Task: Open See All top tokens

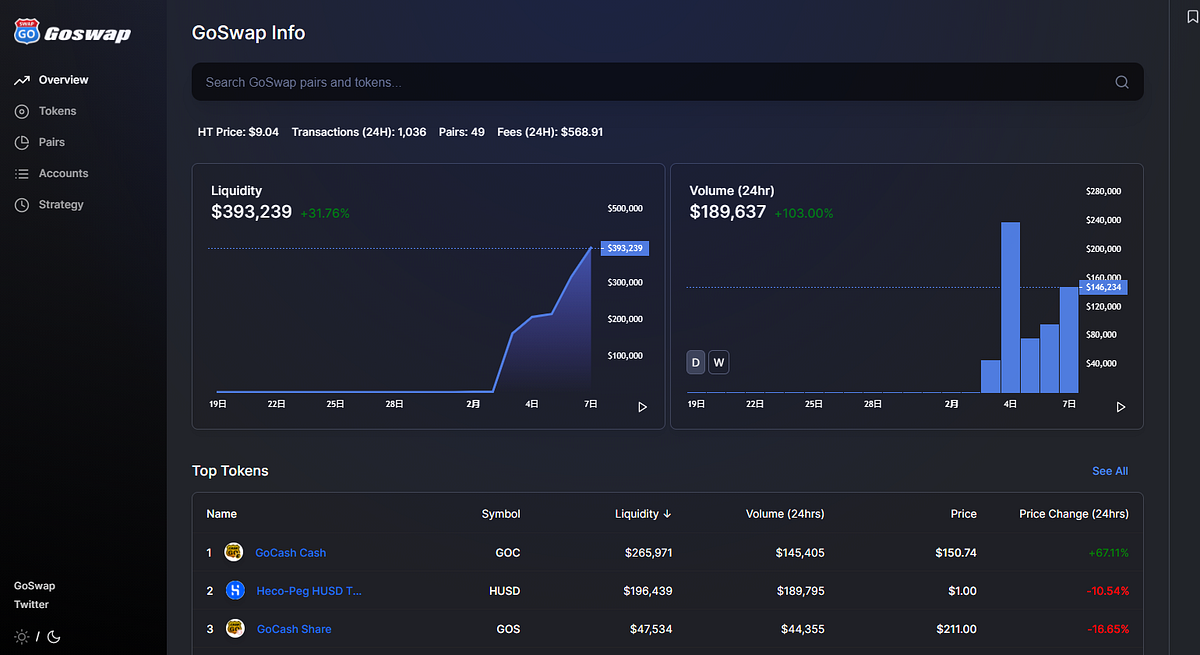Action: (x=1110, y=471)
